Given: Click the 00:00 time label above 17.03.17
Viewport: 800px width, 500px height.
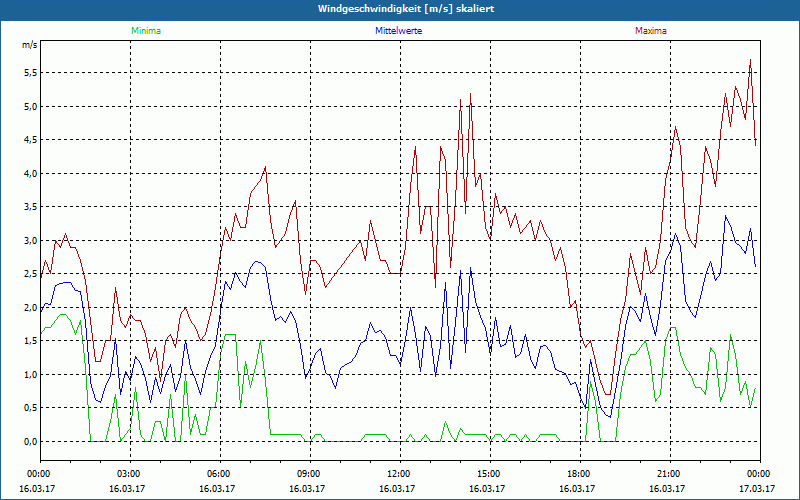Looking at the screenshot, I should coord(758,474).
